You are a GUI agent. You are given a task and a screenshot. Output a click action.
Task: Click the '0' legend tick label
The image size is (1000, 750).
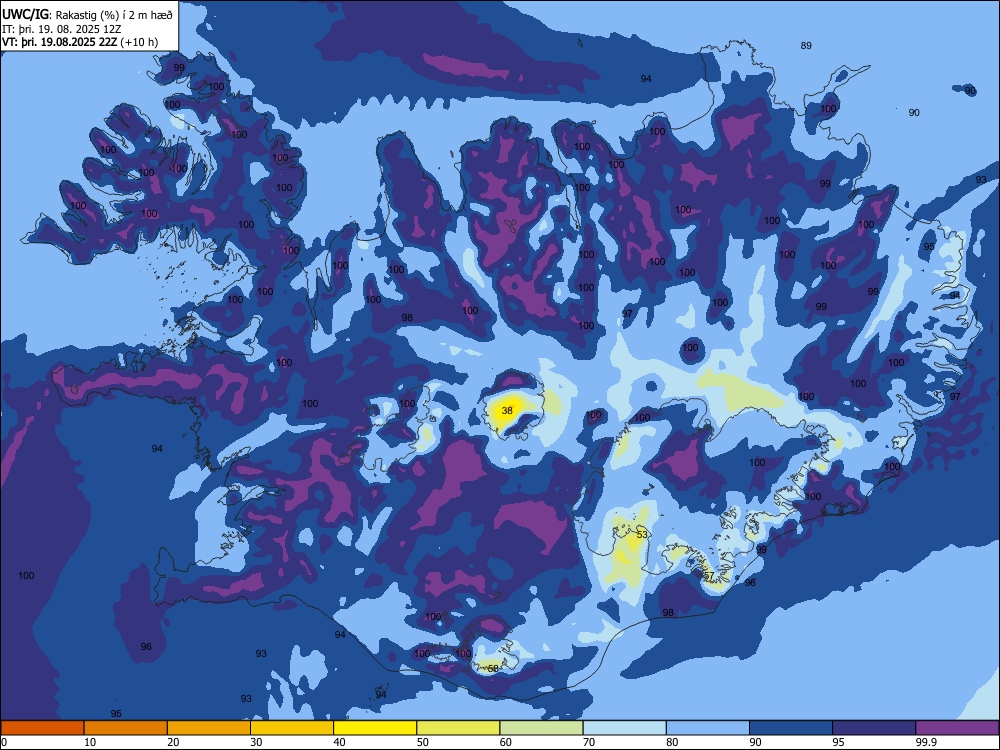point(4,742)
